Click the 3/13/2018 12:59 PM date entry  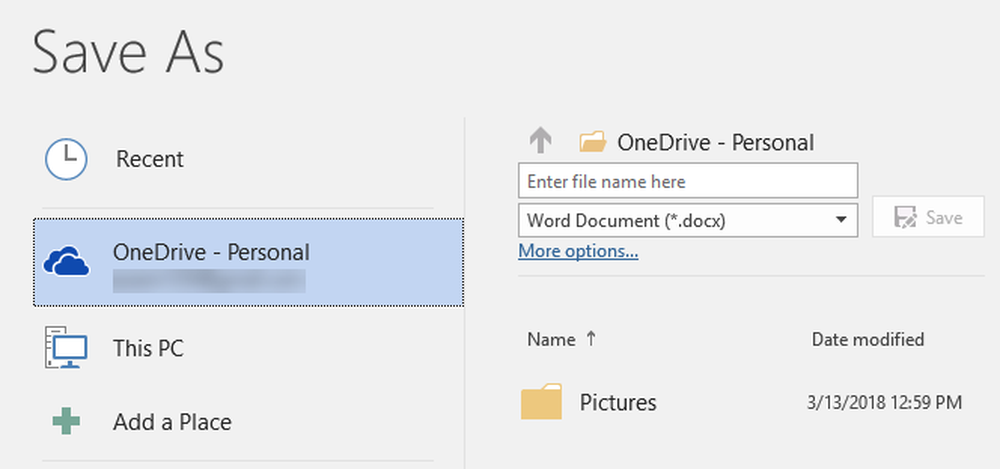[884, 403]
